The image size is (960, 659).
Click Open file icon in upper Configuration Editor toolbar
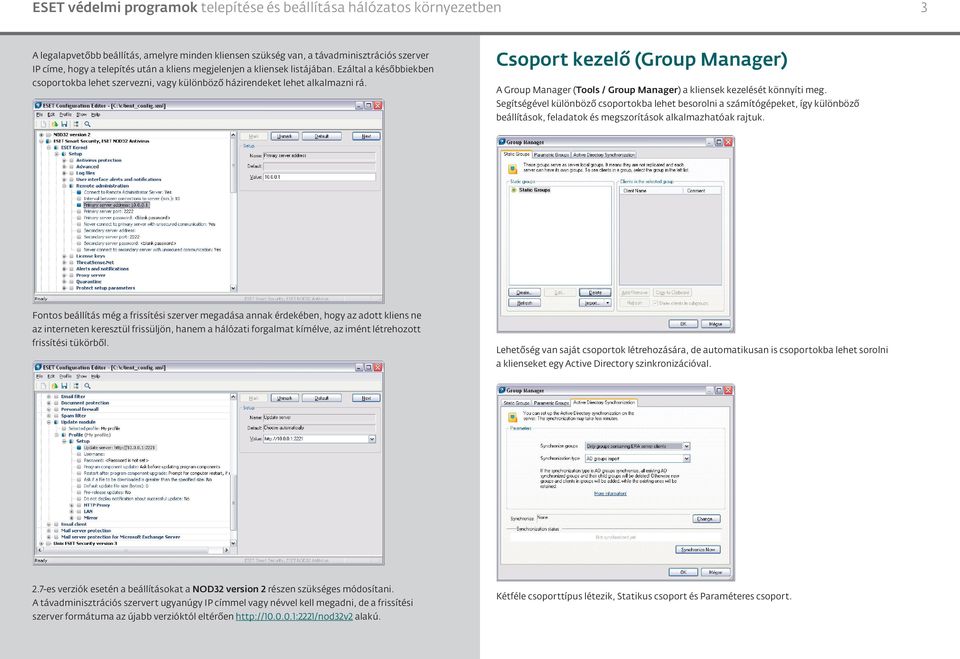pos(54,124)
